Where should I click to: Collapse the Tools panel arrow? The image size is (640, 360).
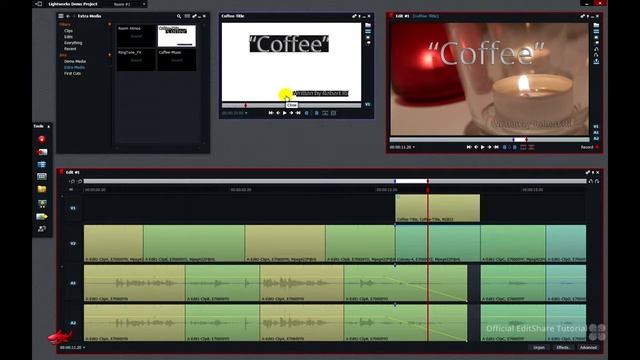(49, 127)
